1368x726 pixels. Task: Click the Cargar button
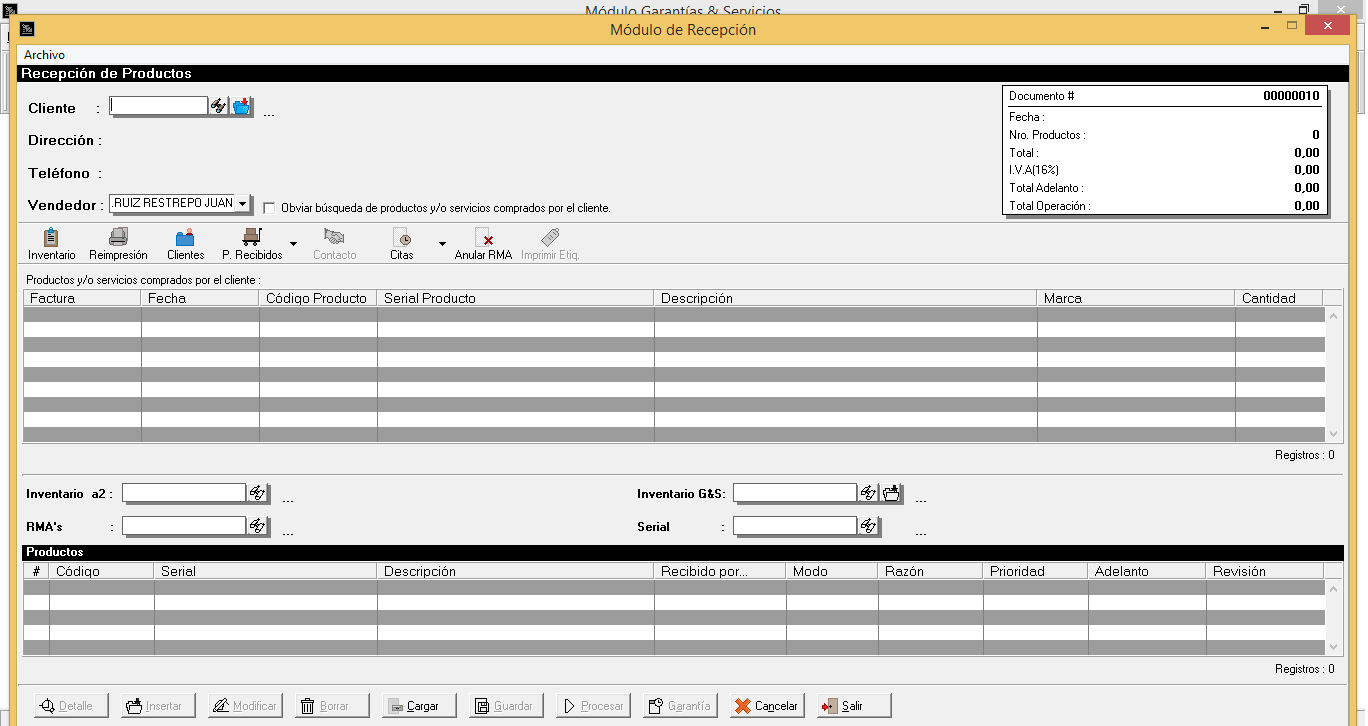(x=419, y=706)
